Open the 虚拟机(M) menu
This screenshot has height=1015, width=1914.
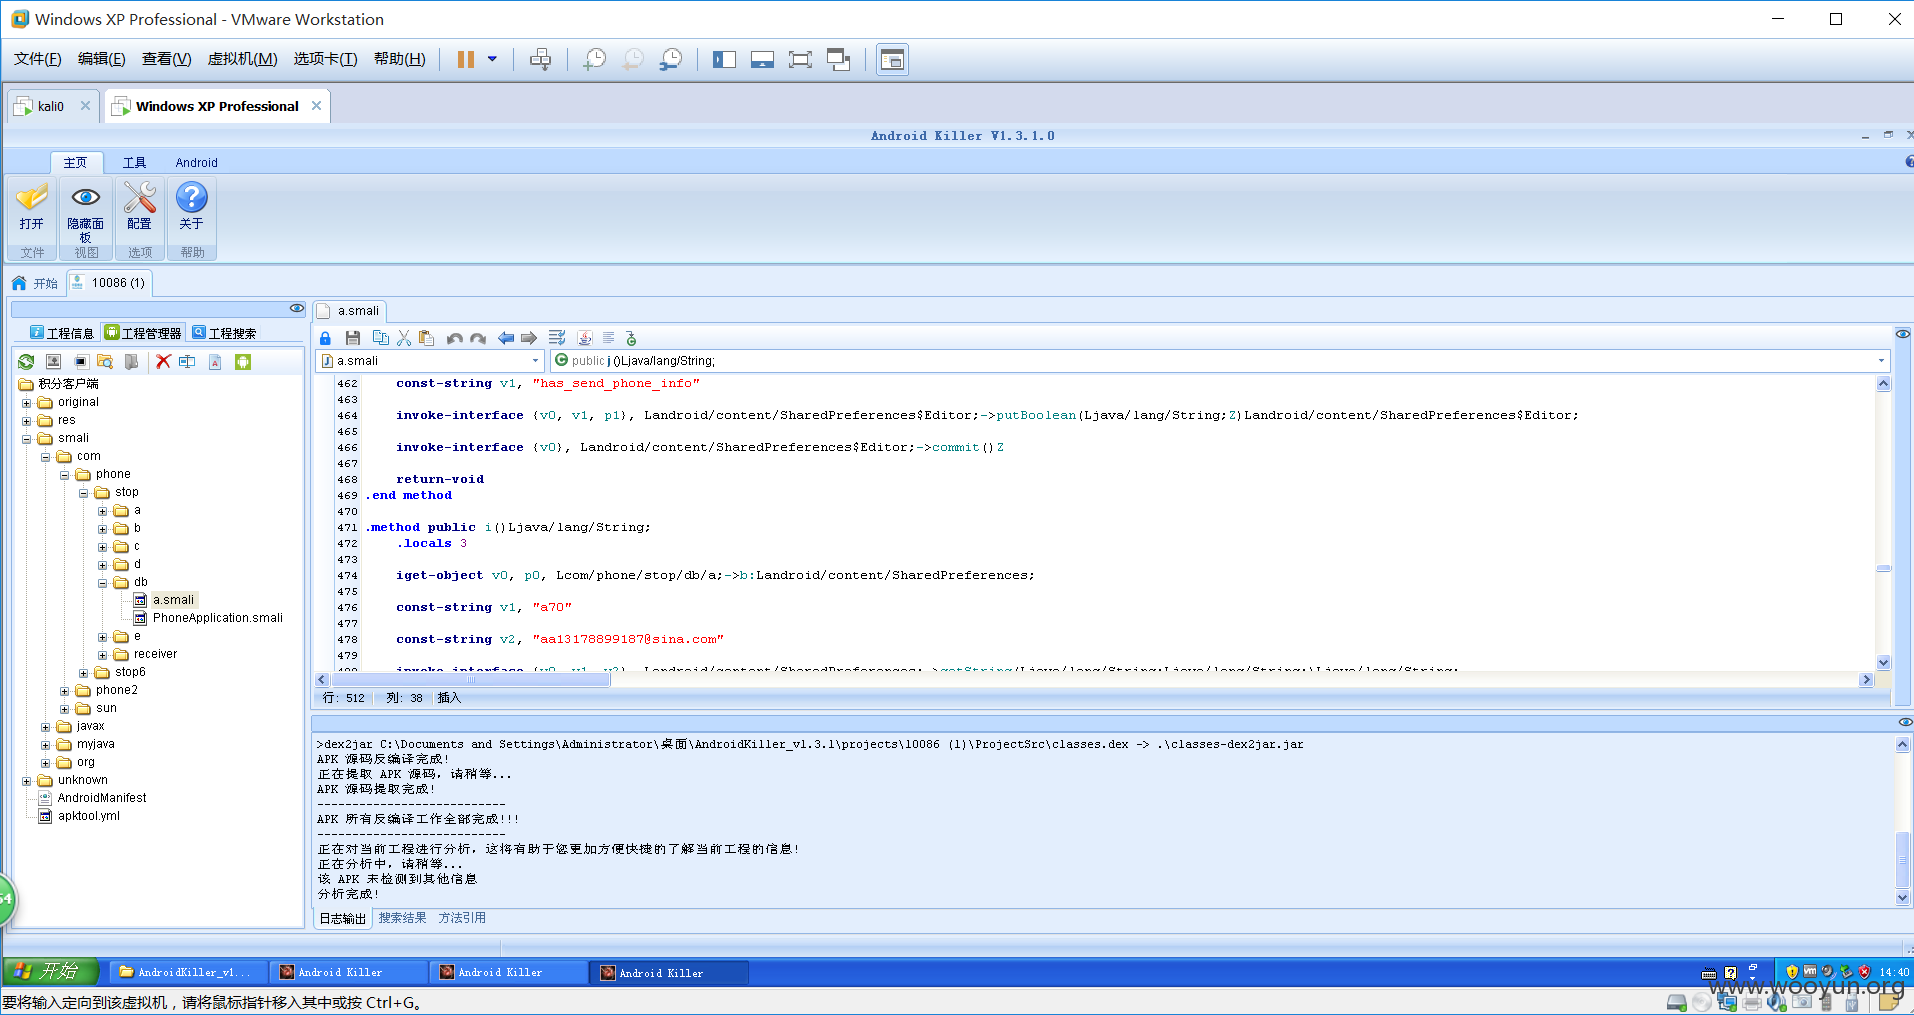point(242,59)
